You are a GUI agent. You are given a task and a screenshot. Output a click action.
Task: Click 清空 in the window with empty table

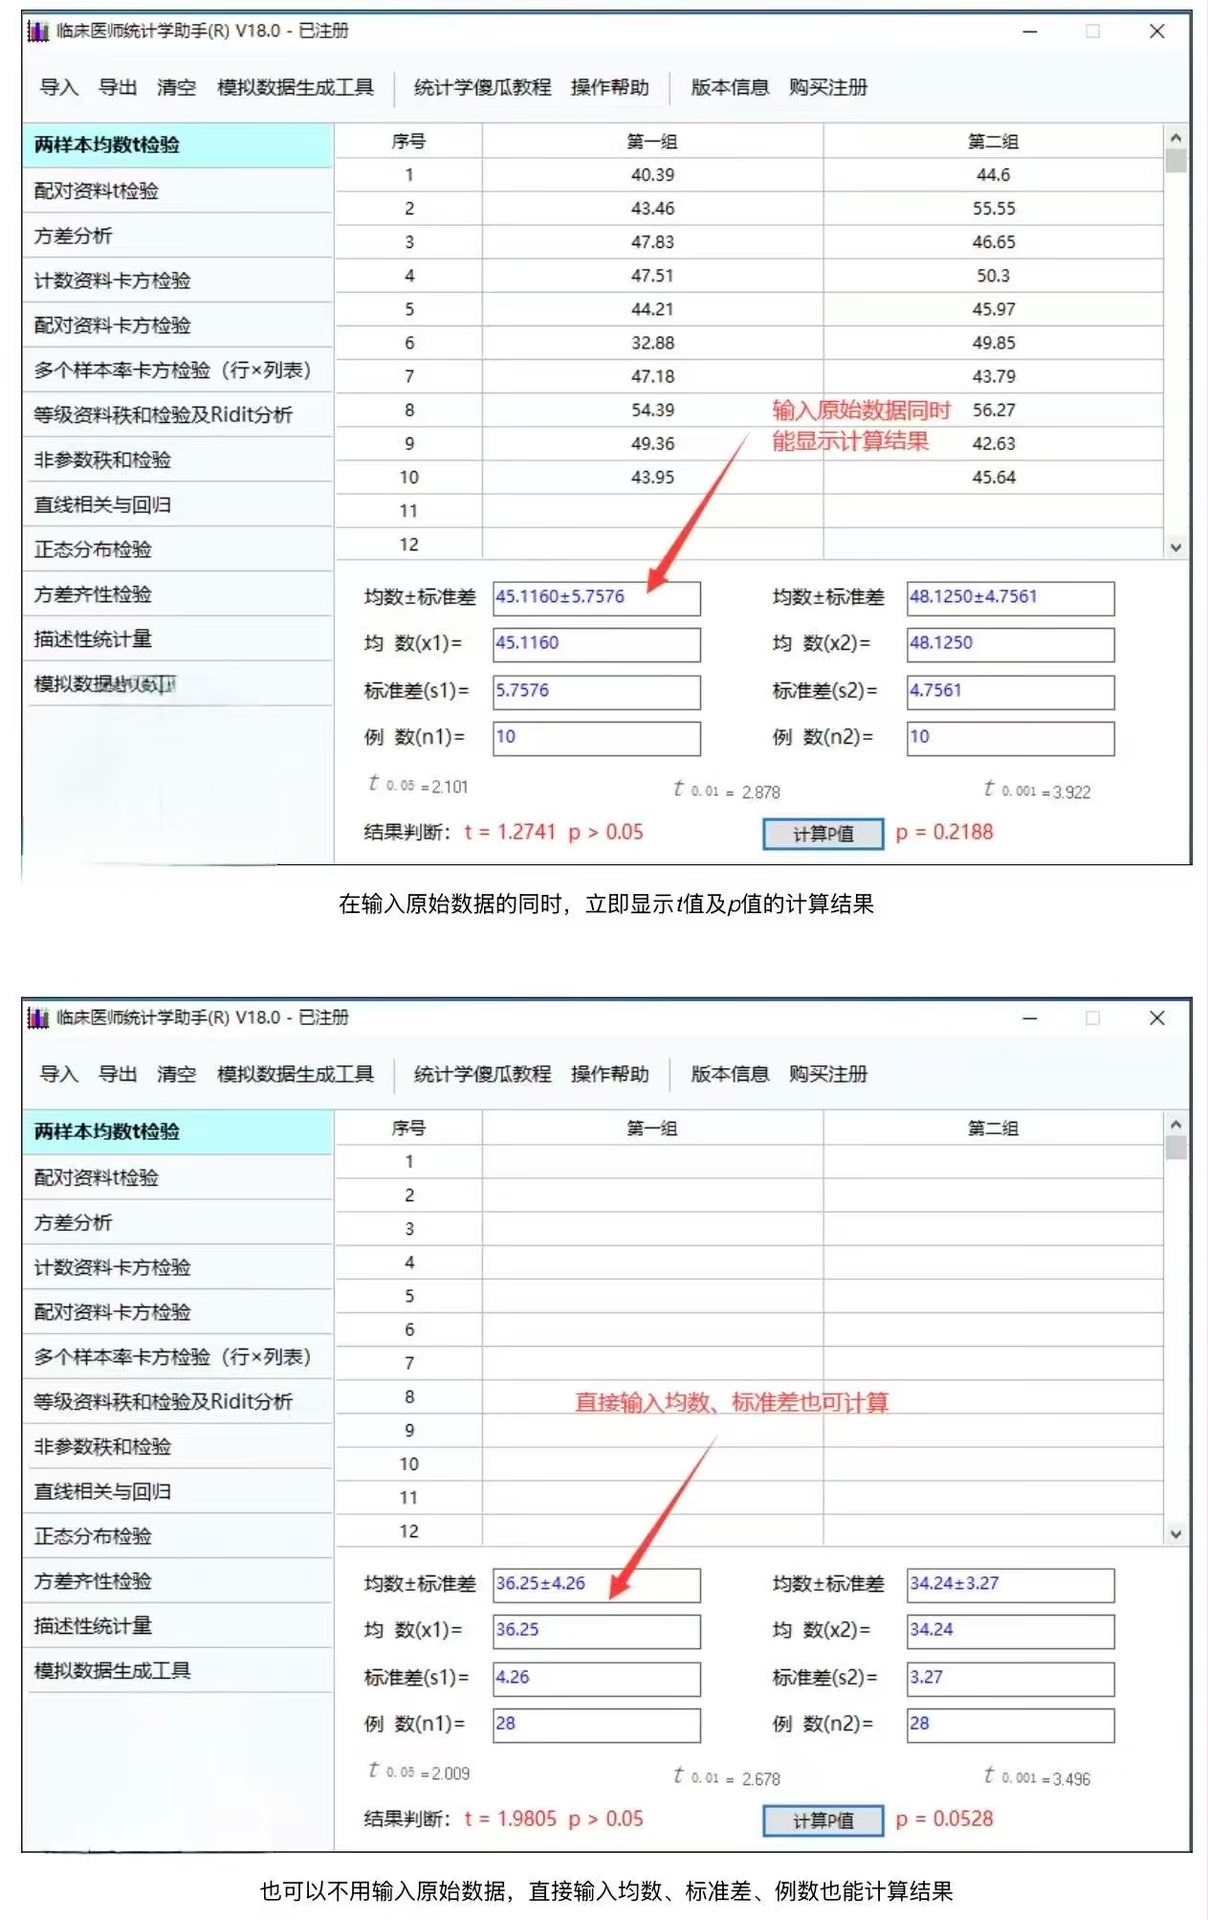(x=176, y=1074)
